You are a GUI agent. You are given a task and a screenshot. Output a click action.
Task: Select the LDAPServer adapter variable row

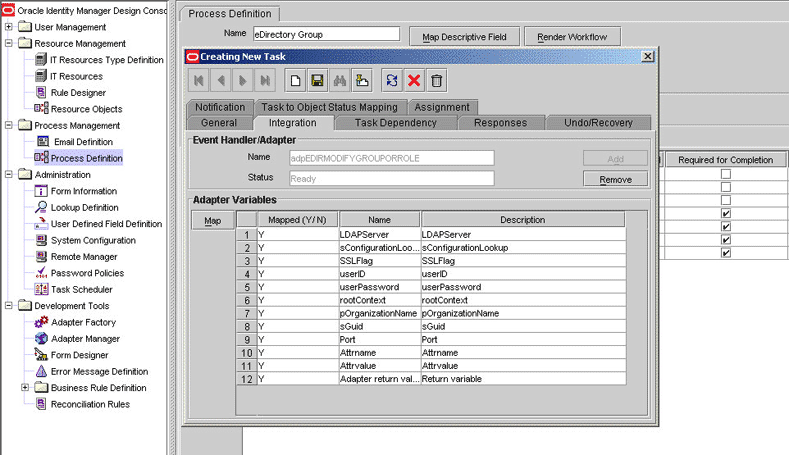[431, 235]
